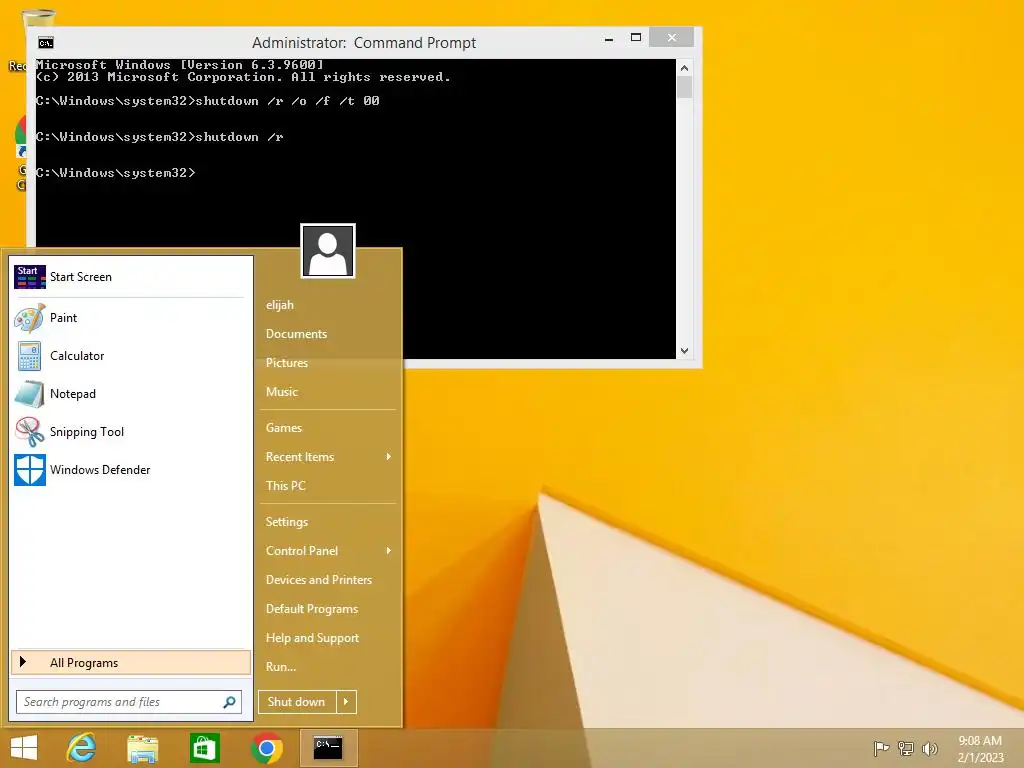Expand Control Panel submenu arrow
Viewport: 1024px width, 768px height.
[389, 551]
